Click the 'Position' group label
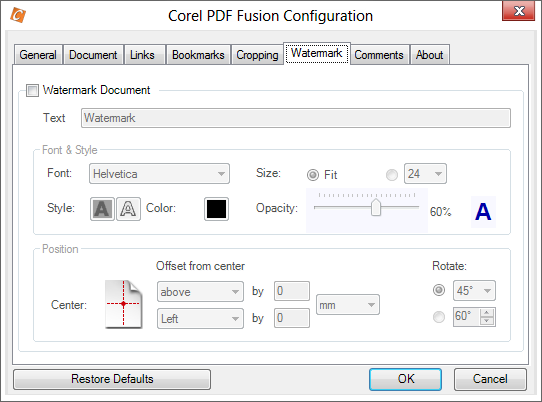 tap(60, 249)
